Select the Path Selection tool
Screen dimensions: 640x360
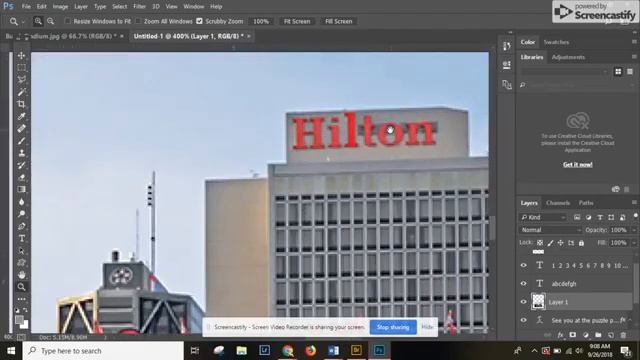[22, 251]
